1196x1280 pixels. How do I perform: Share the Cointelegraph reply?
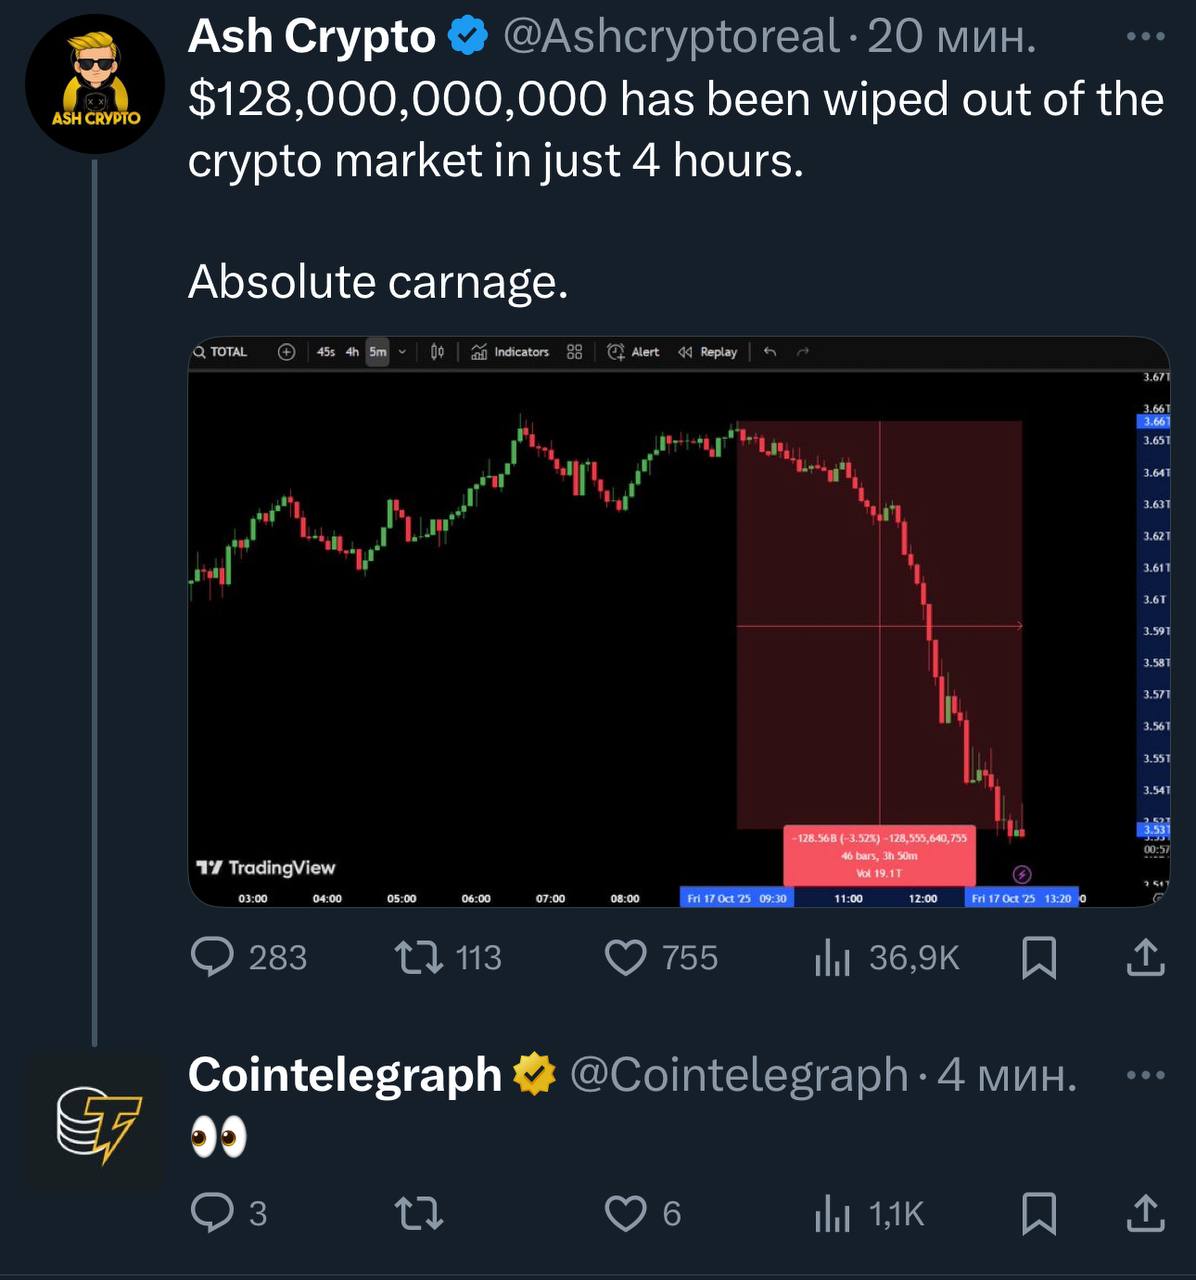[x=1145, y=1213]
